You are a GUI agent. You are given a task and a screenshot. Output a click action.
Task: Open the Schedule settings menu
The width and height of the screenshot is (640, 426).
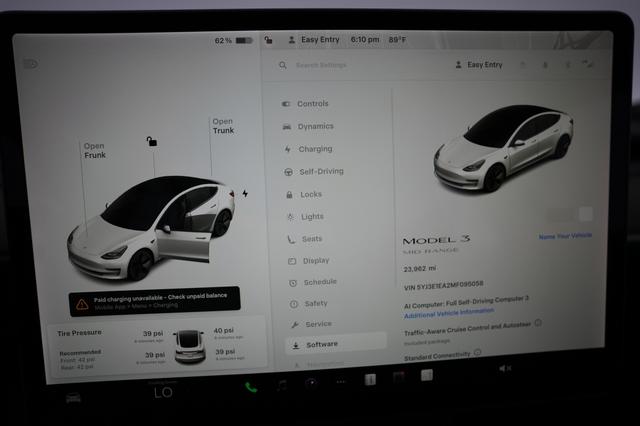click(x=313, y=282)
